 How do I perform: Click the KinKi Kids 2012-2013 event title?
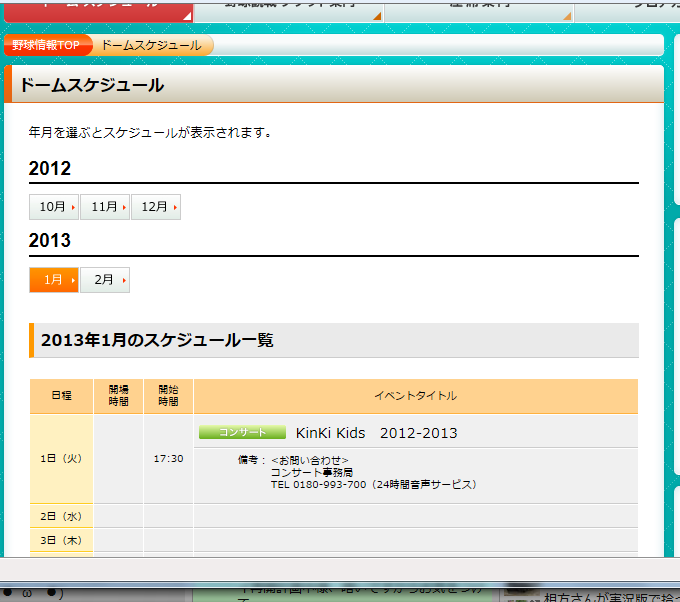(376, 433)
